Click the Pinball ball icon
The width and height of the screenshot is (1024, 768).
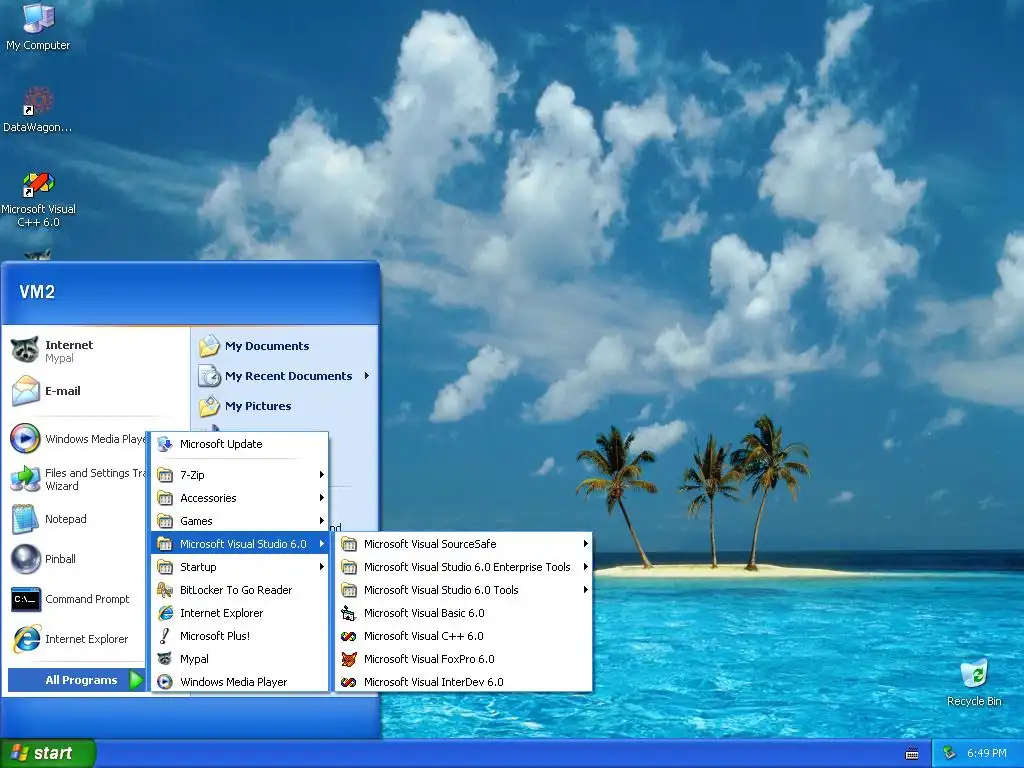point(25,559)
